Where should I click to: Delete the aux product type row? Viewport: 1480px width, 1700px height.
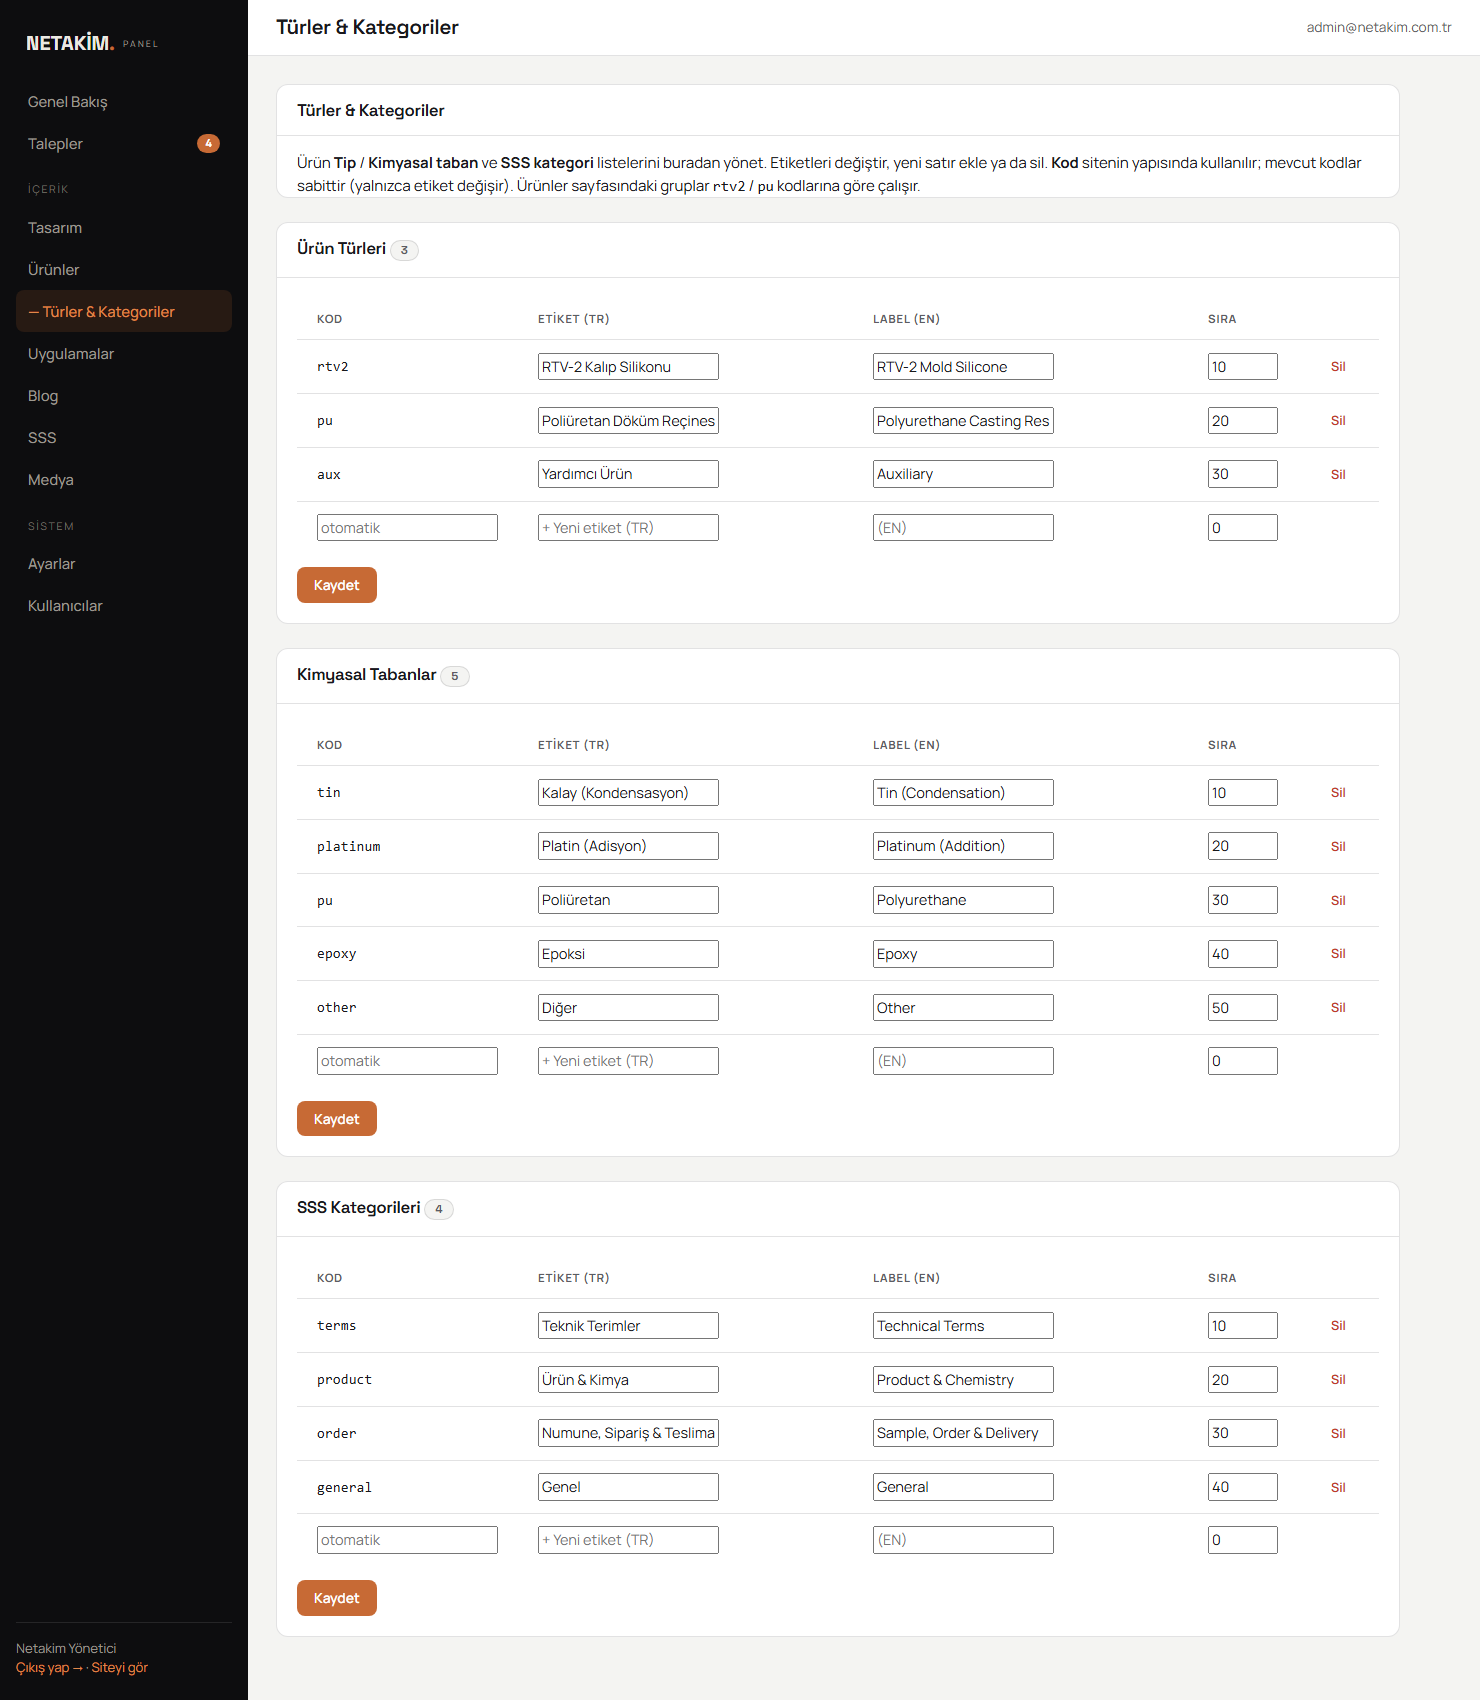pyautogui.click(x=1338, y=475)
